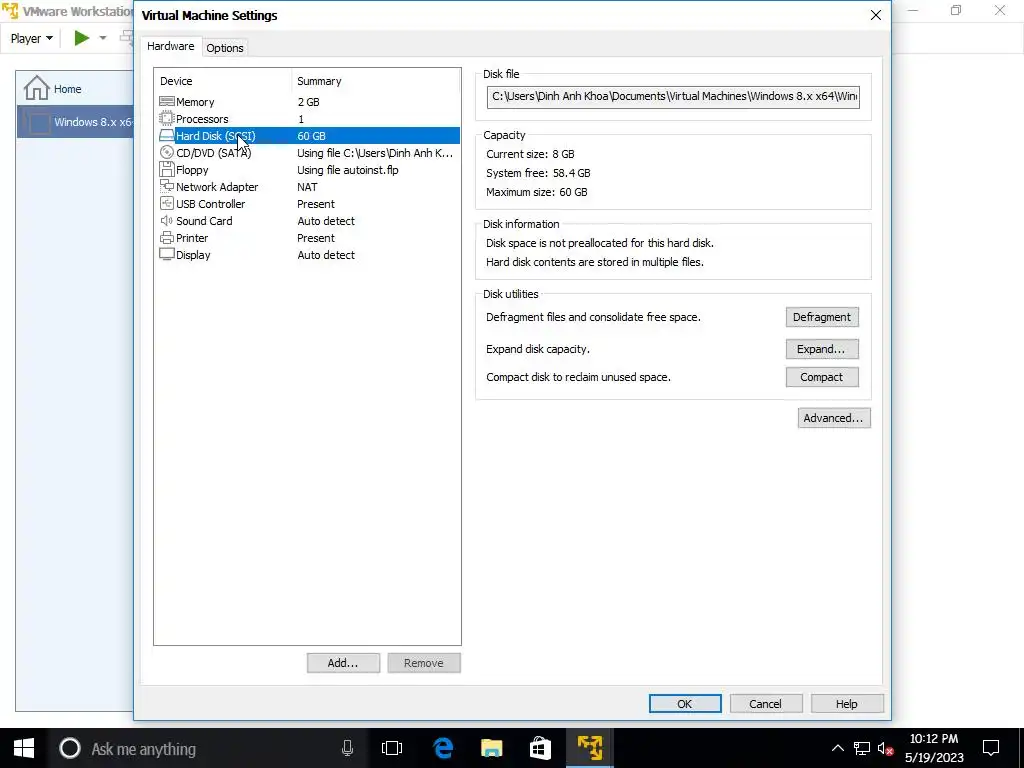Open the Windows Start menu

pos(24,748)
